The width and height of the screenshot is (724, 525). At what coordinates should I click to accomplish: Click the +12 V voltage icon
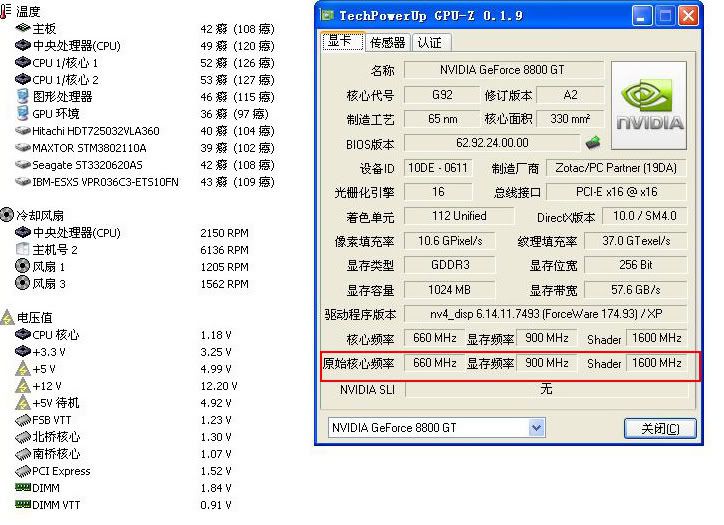(x=23, y=386)
